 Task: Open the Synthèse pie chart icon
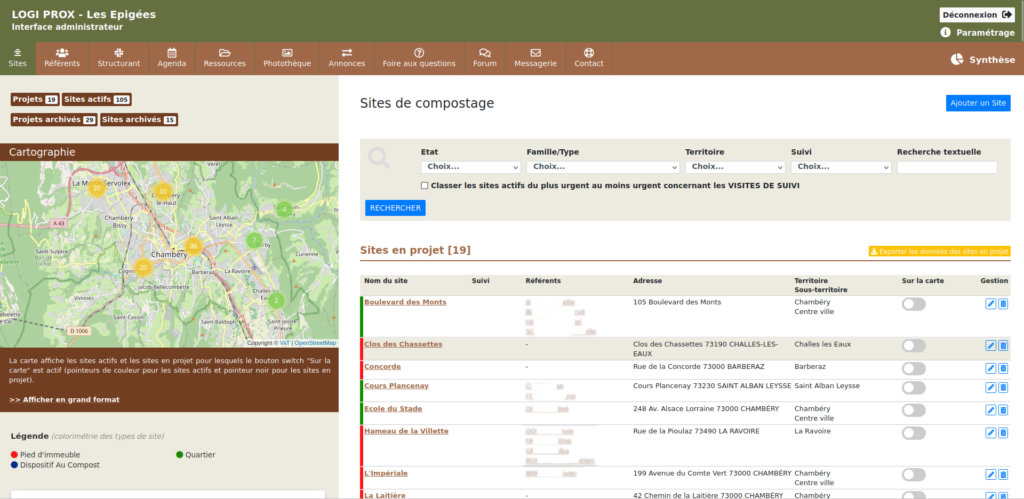(x=956, y=60)
